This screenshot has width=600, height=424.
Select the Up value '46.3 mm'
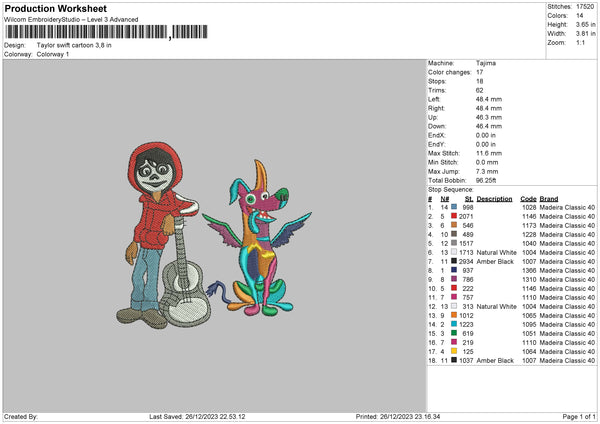(489, 117)
